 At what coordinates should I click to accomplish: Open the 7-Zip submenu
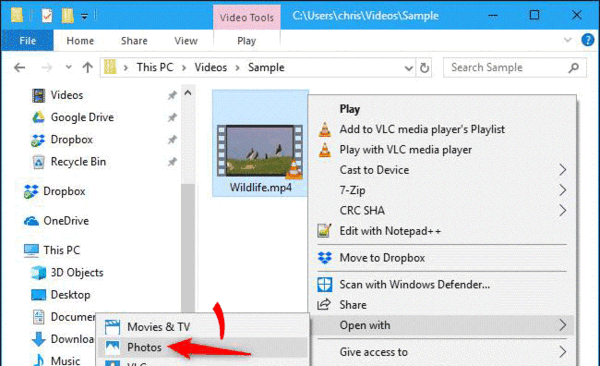tap(442, 190)
